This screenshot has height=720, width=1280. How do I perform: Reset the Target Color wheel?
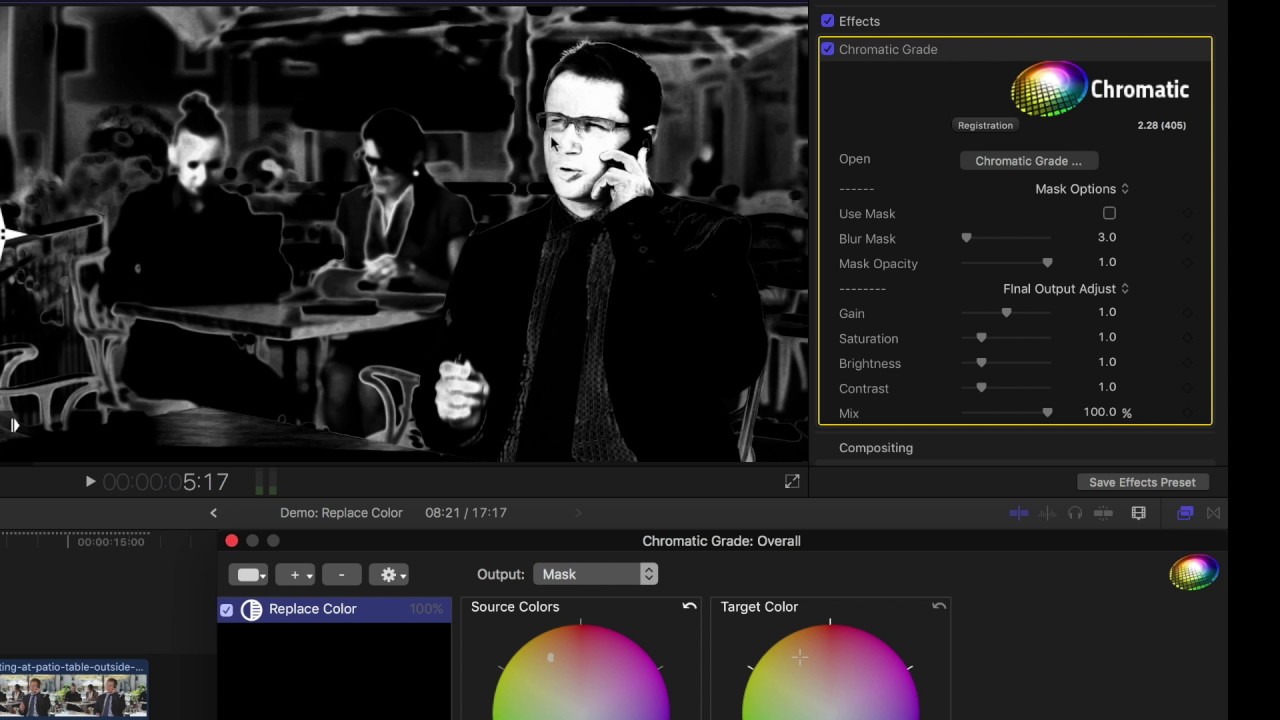tap(938, 606)
